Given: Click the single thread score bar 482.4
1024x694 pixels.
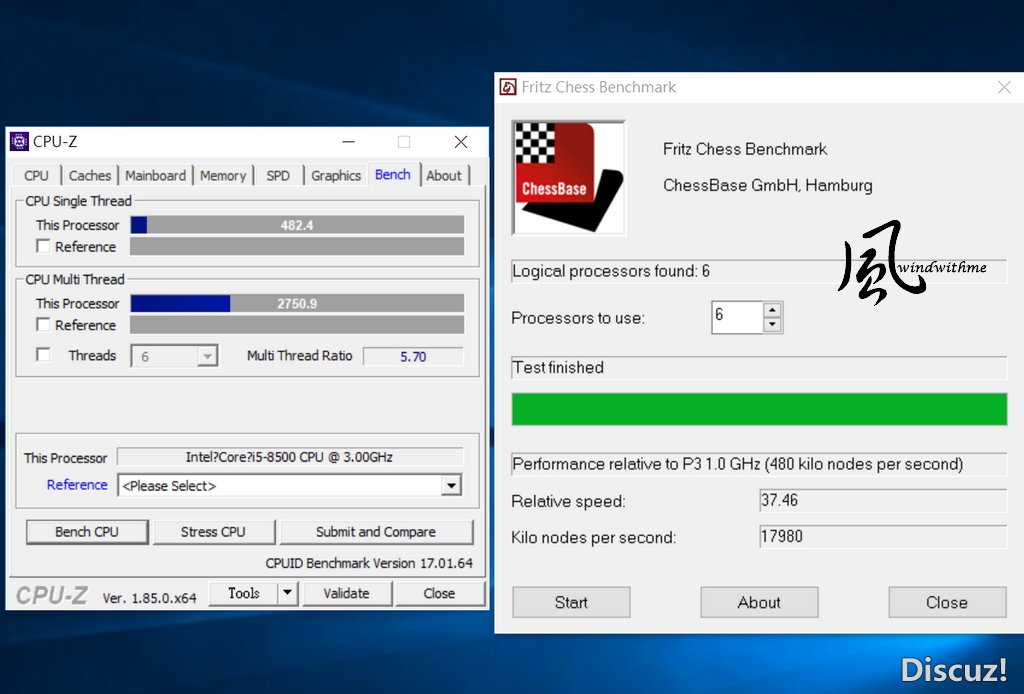Looking at the screenshot, I should (x=297, y=225).
